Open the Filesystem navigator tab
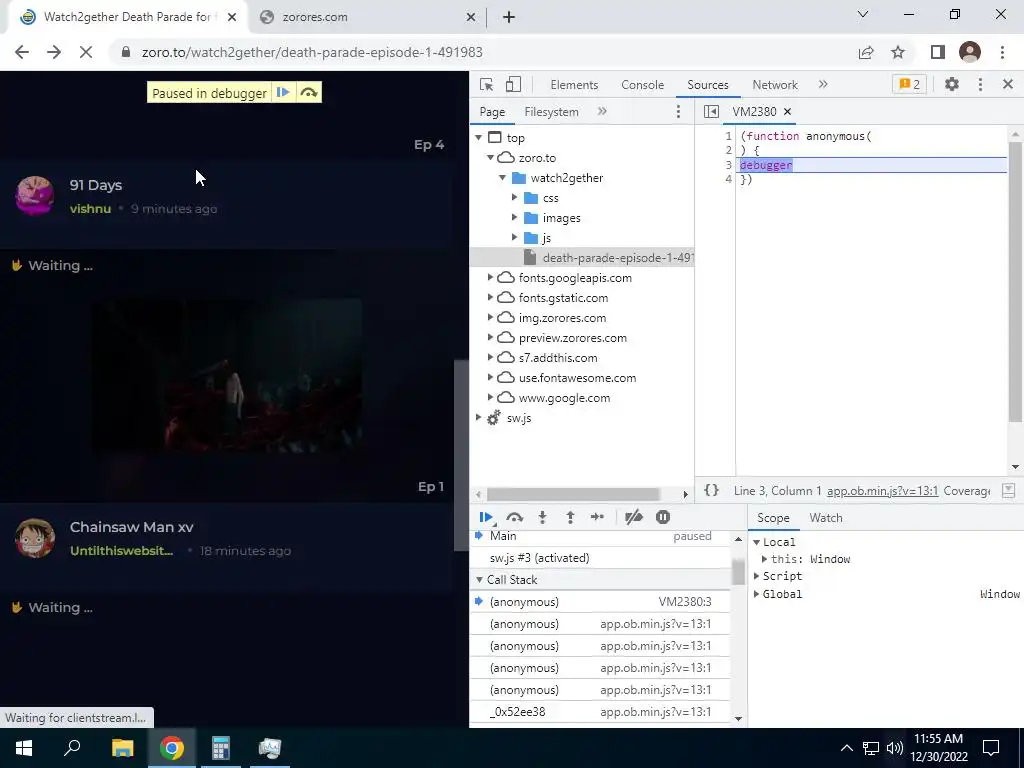 click(x=551, y=112)
